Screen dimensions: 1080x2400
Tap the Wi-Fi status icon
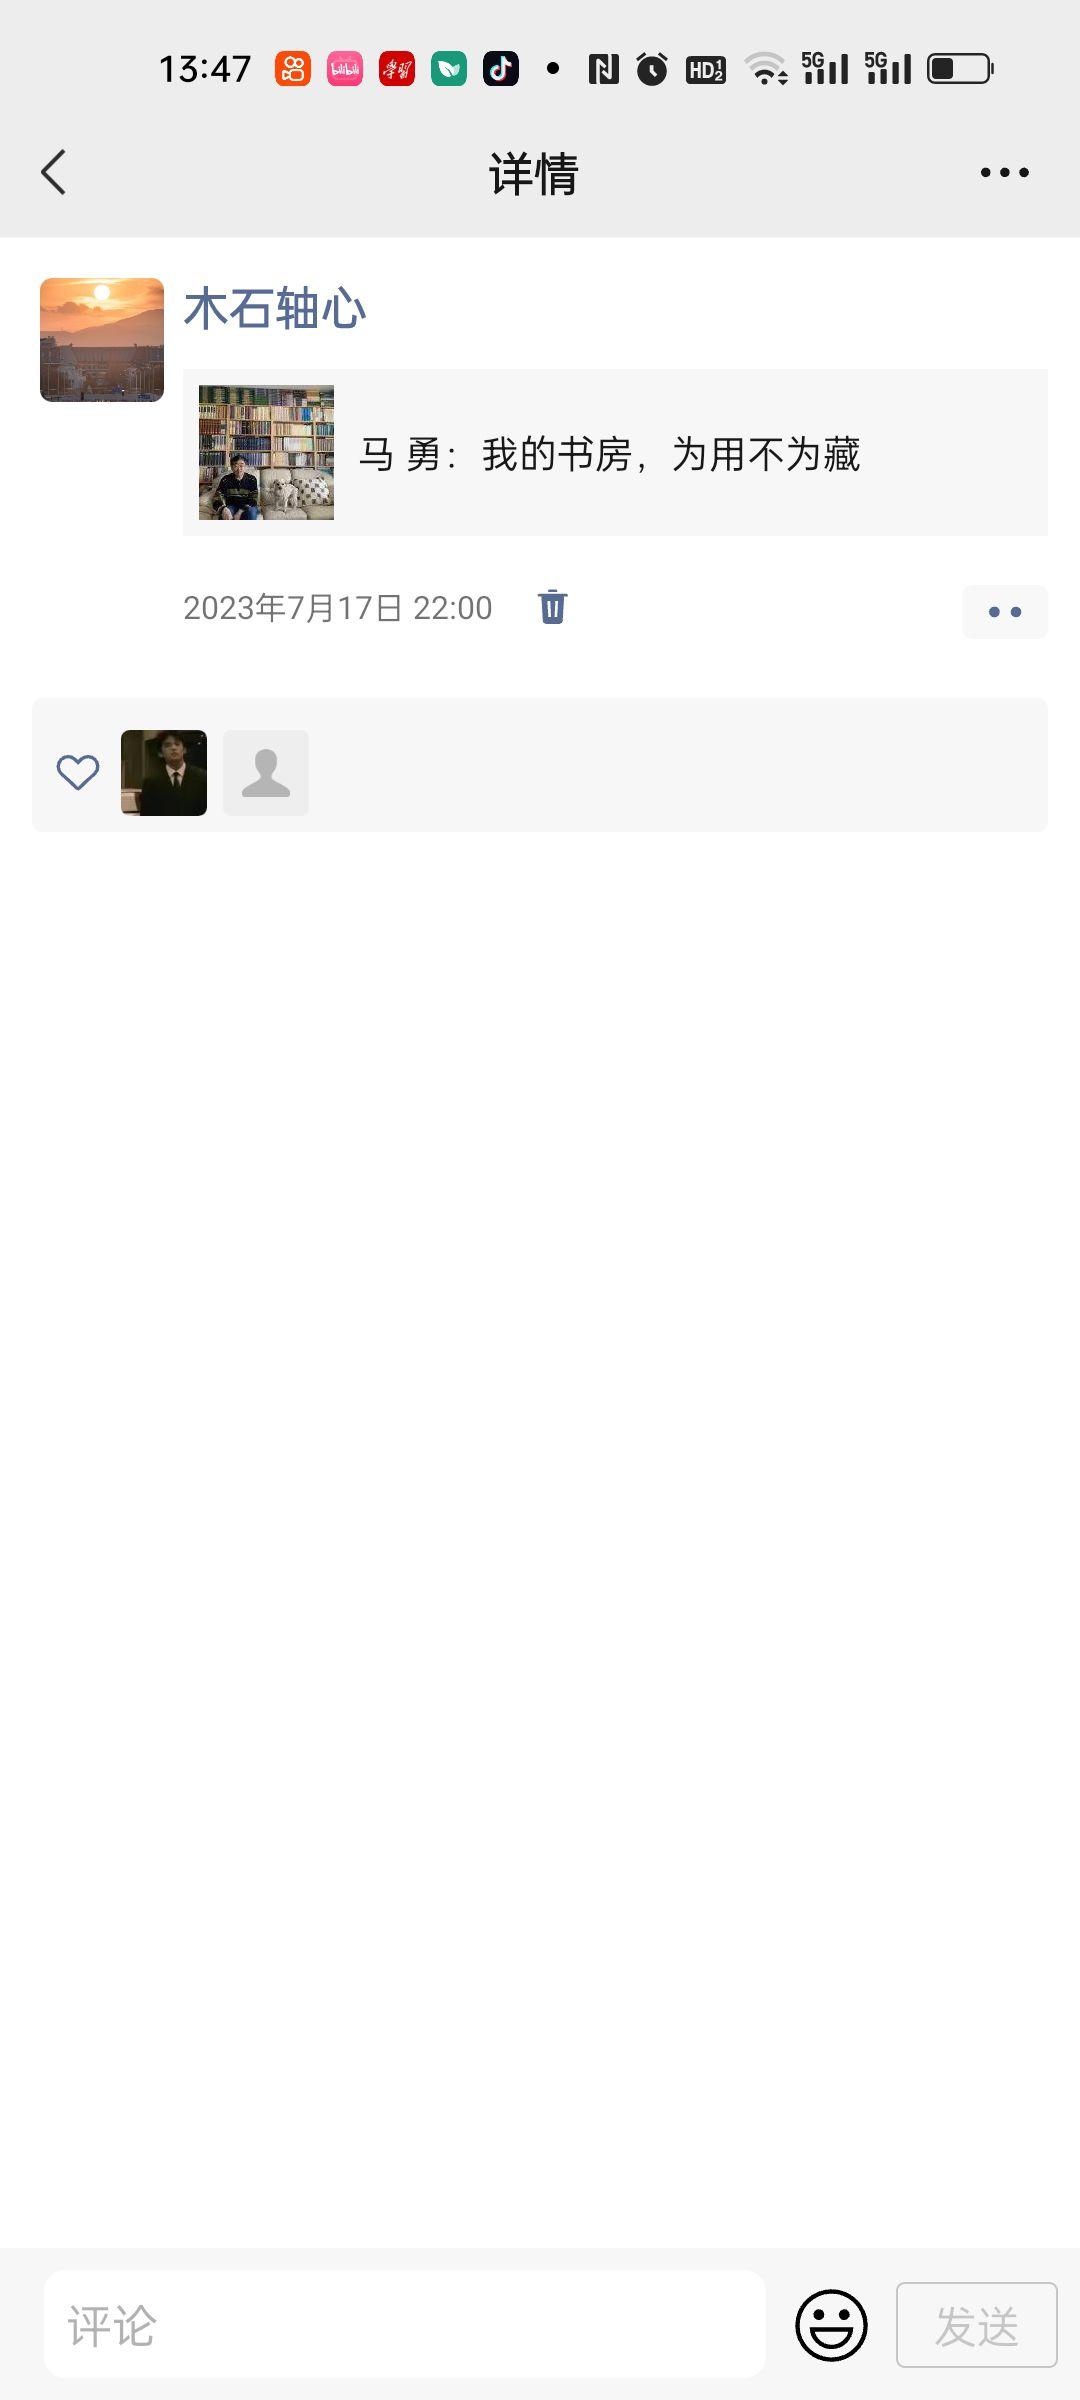767,69
